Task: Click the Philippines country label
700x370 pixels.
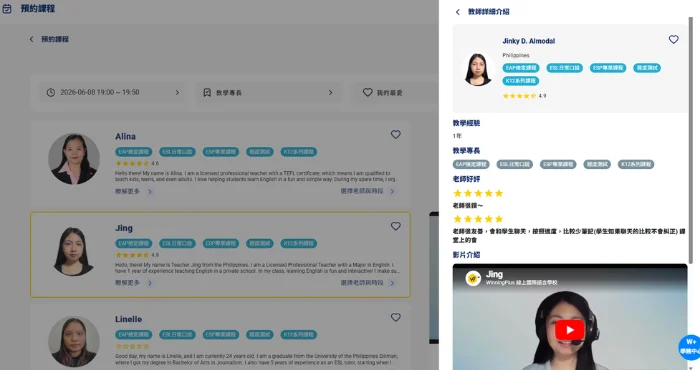Action: point(516,55)
